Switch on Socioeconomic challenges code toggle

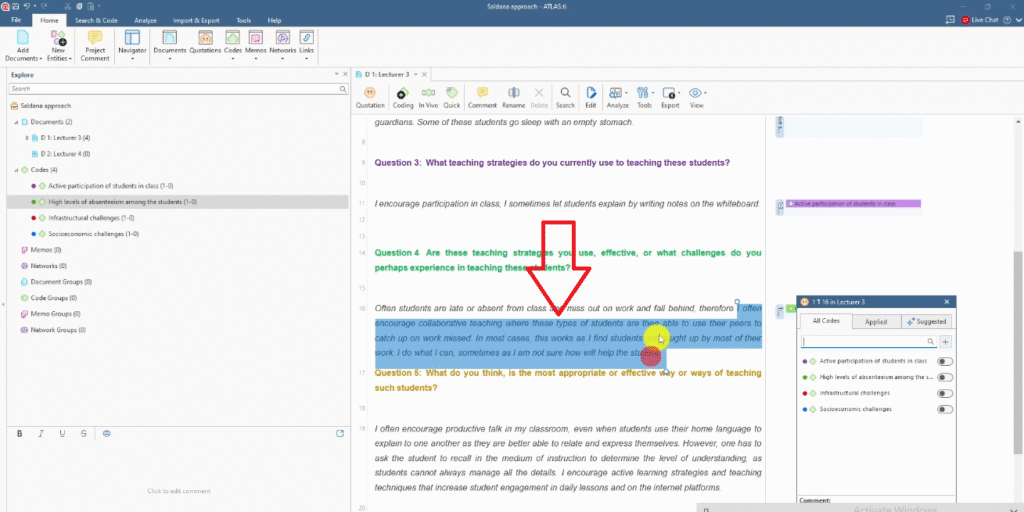944,409
